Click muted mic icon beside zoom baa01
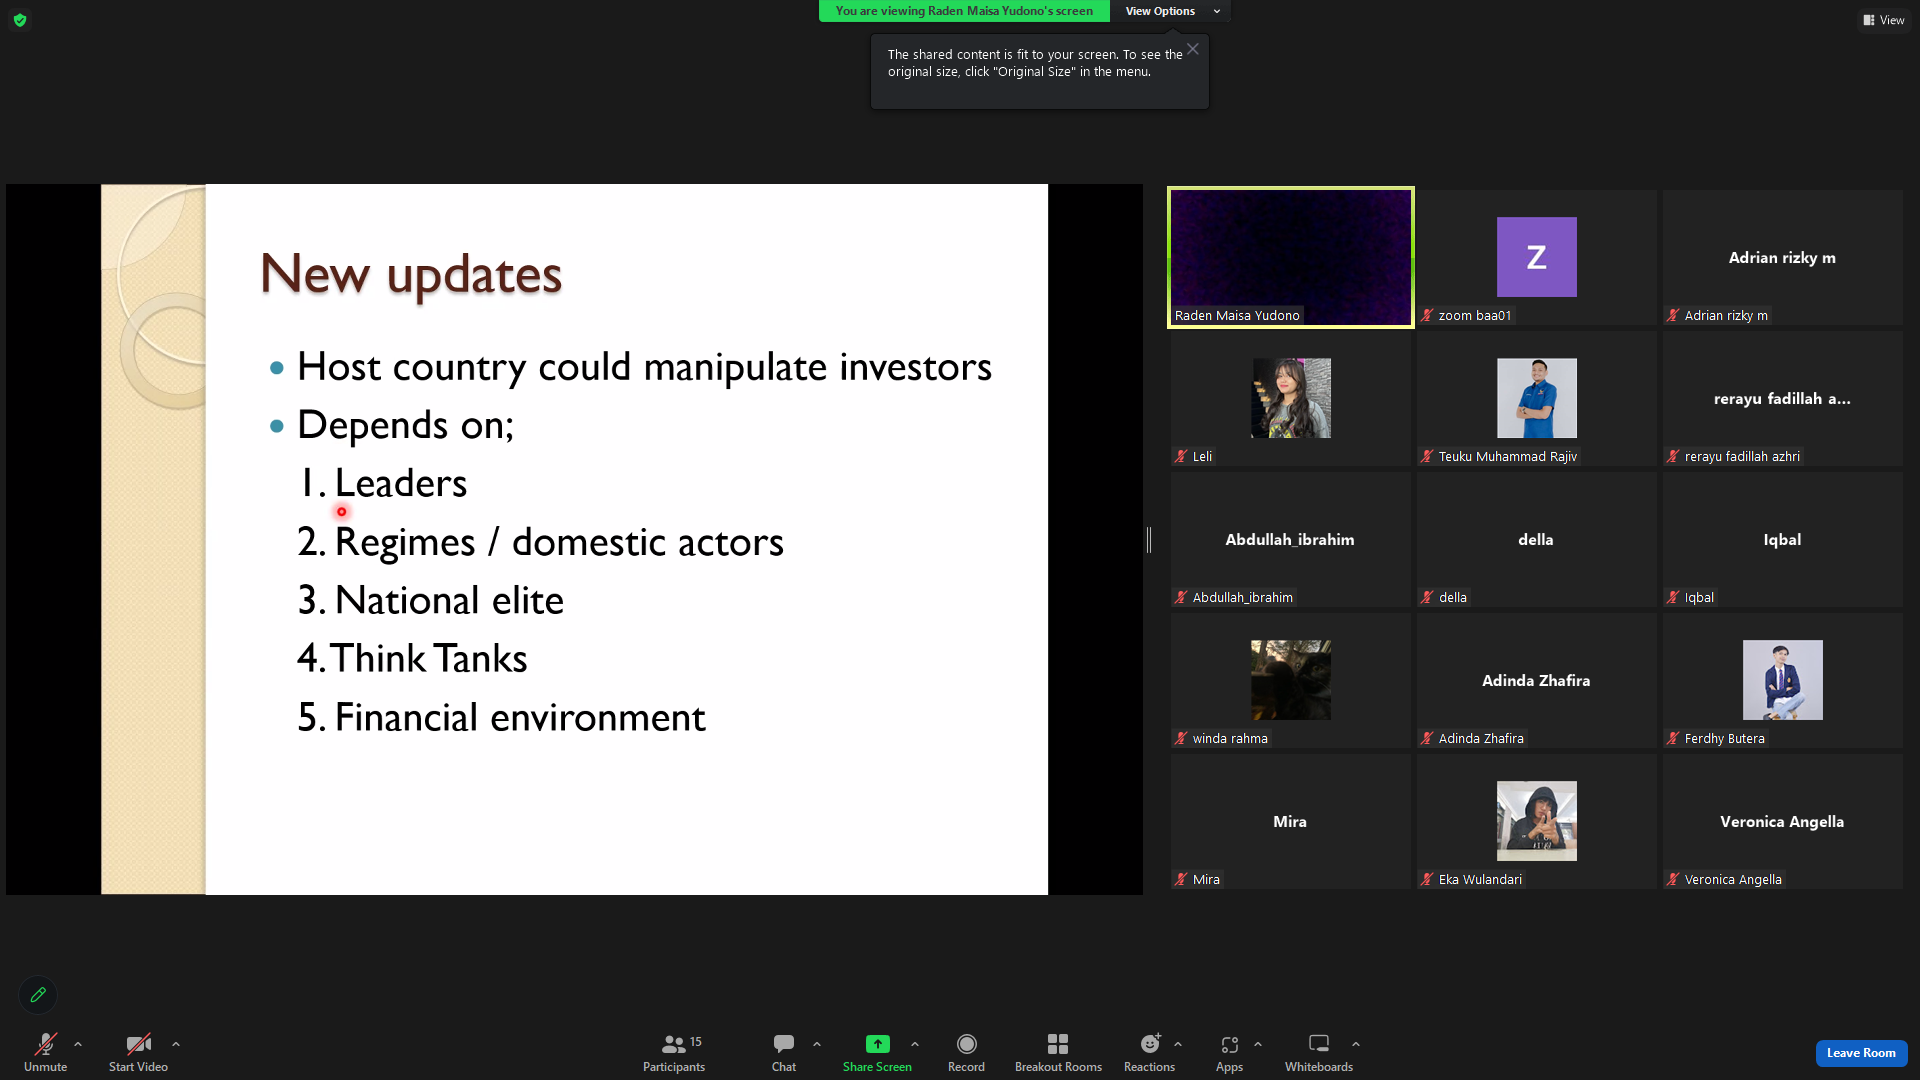This screenshot has width=1920, height=1080. (x=1427, y=316)
